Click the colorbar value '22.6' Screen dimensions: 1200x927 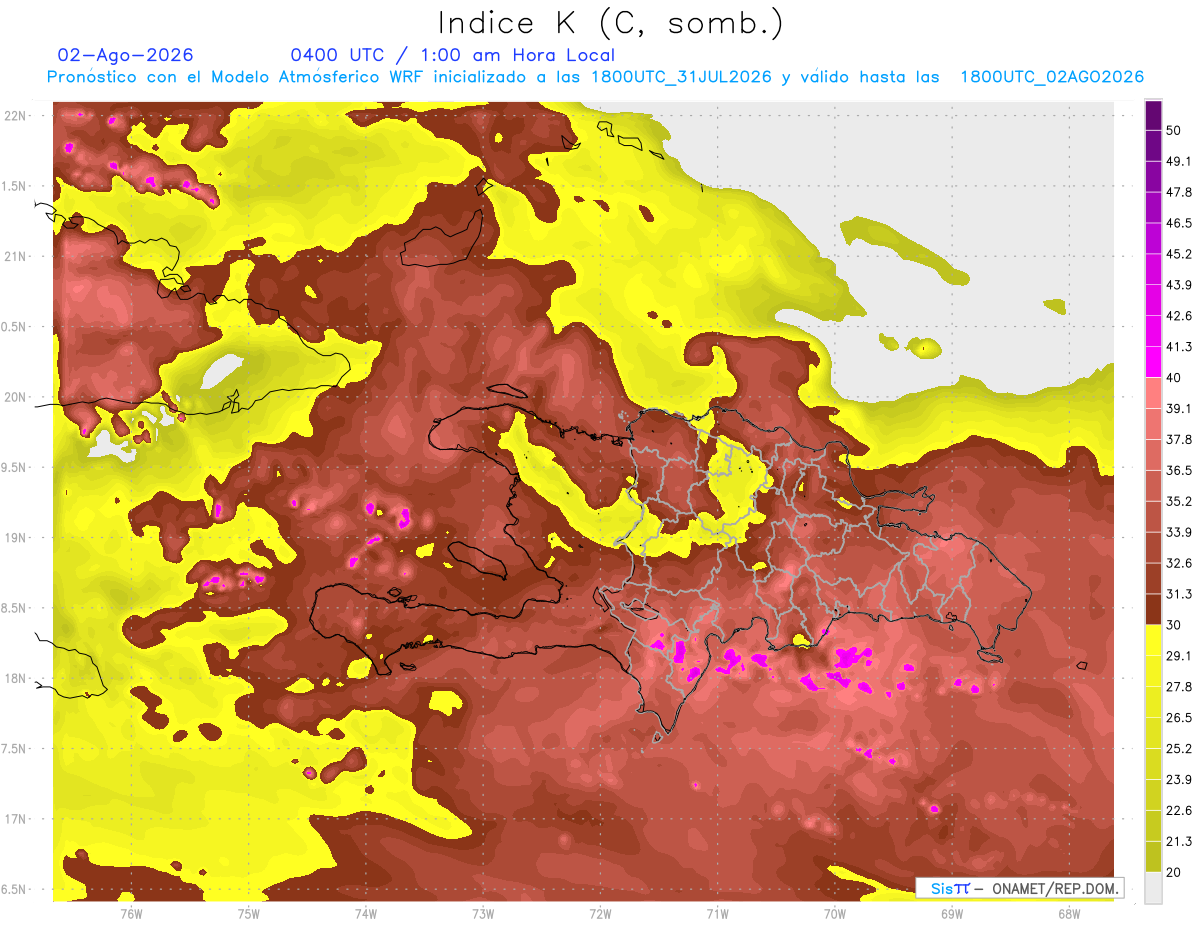pyautogui.click(x=1178, y=810)
